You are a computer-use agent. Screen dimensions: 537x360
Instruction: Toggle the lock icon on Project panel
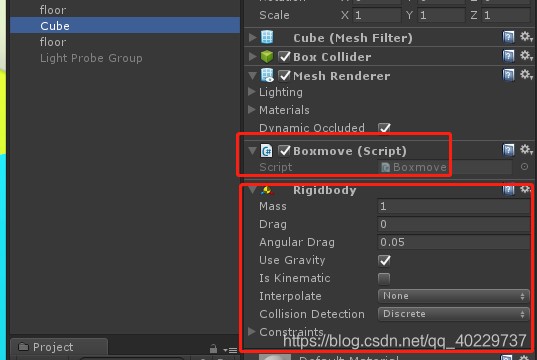click(x=213, y=349)
